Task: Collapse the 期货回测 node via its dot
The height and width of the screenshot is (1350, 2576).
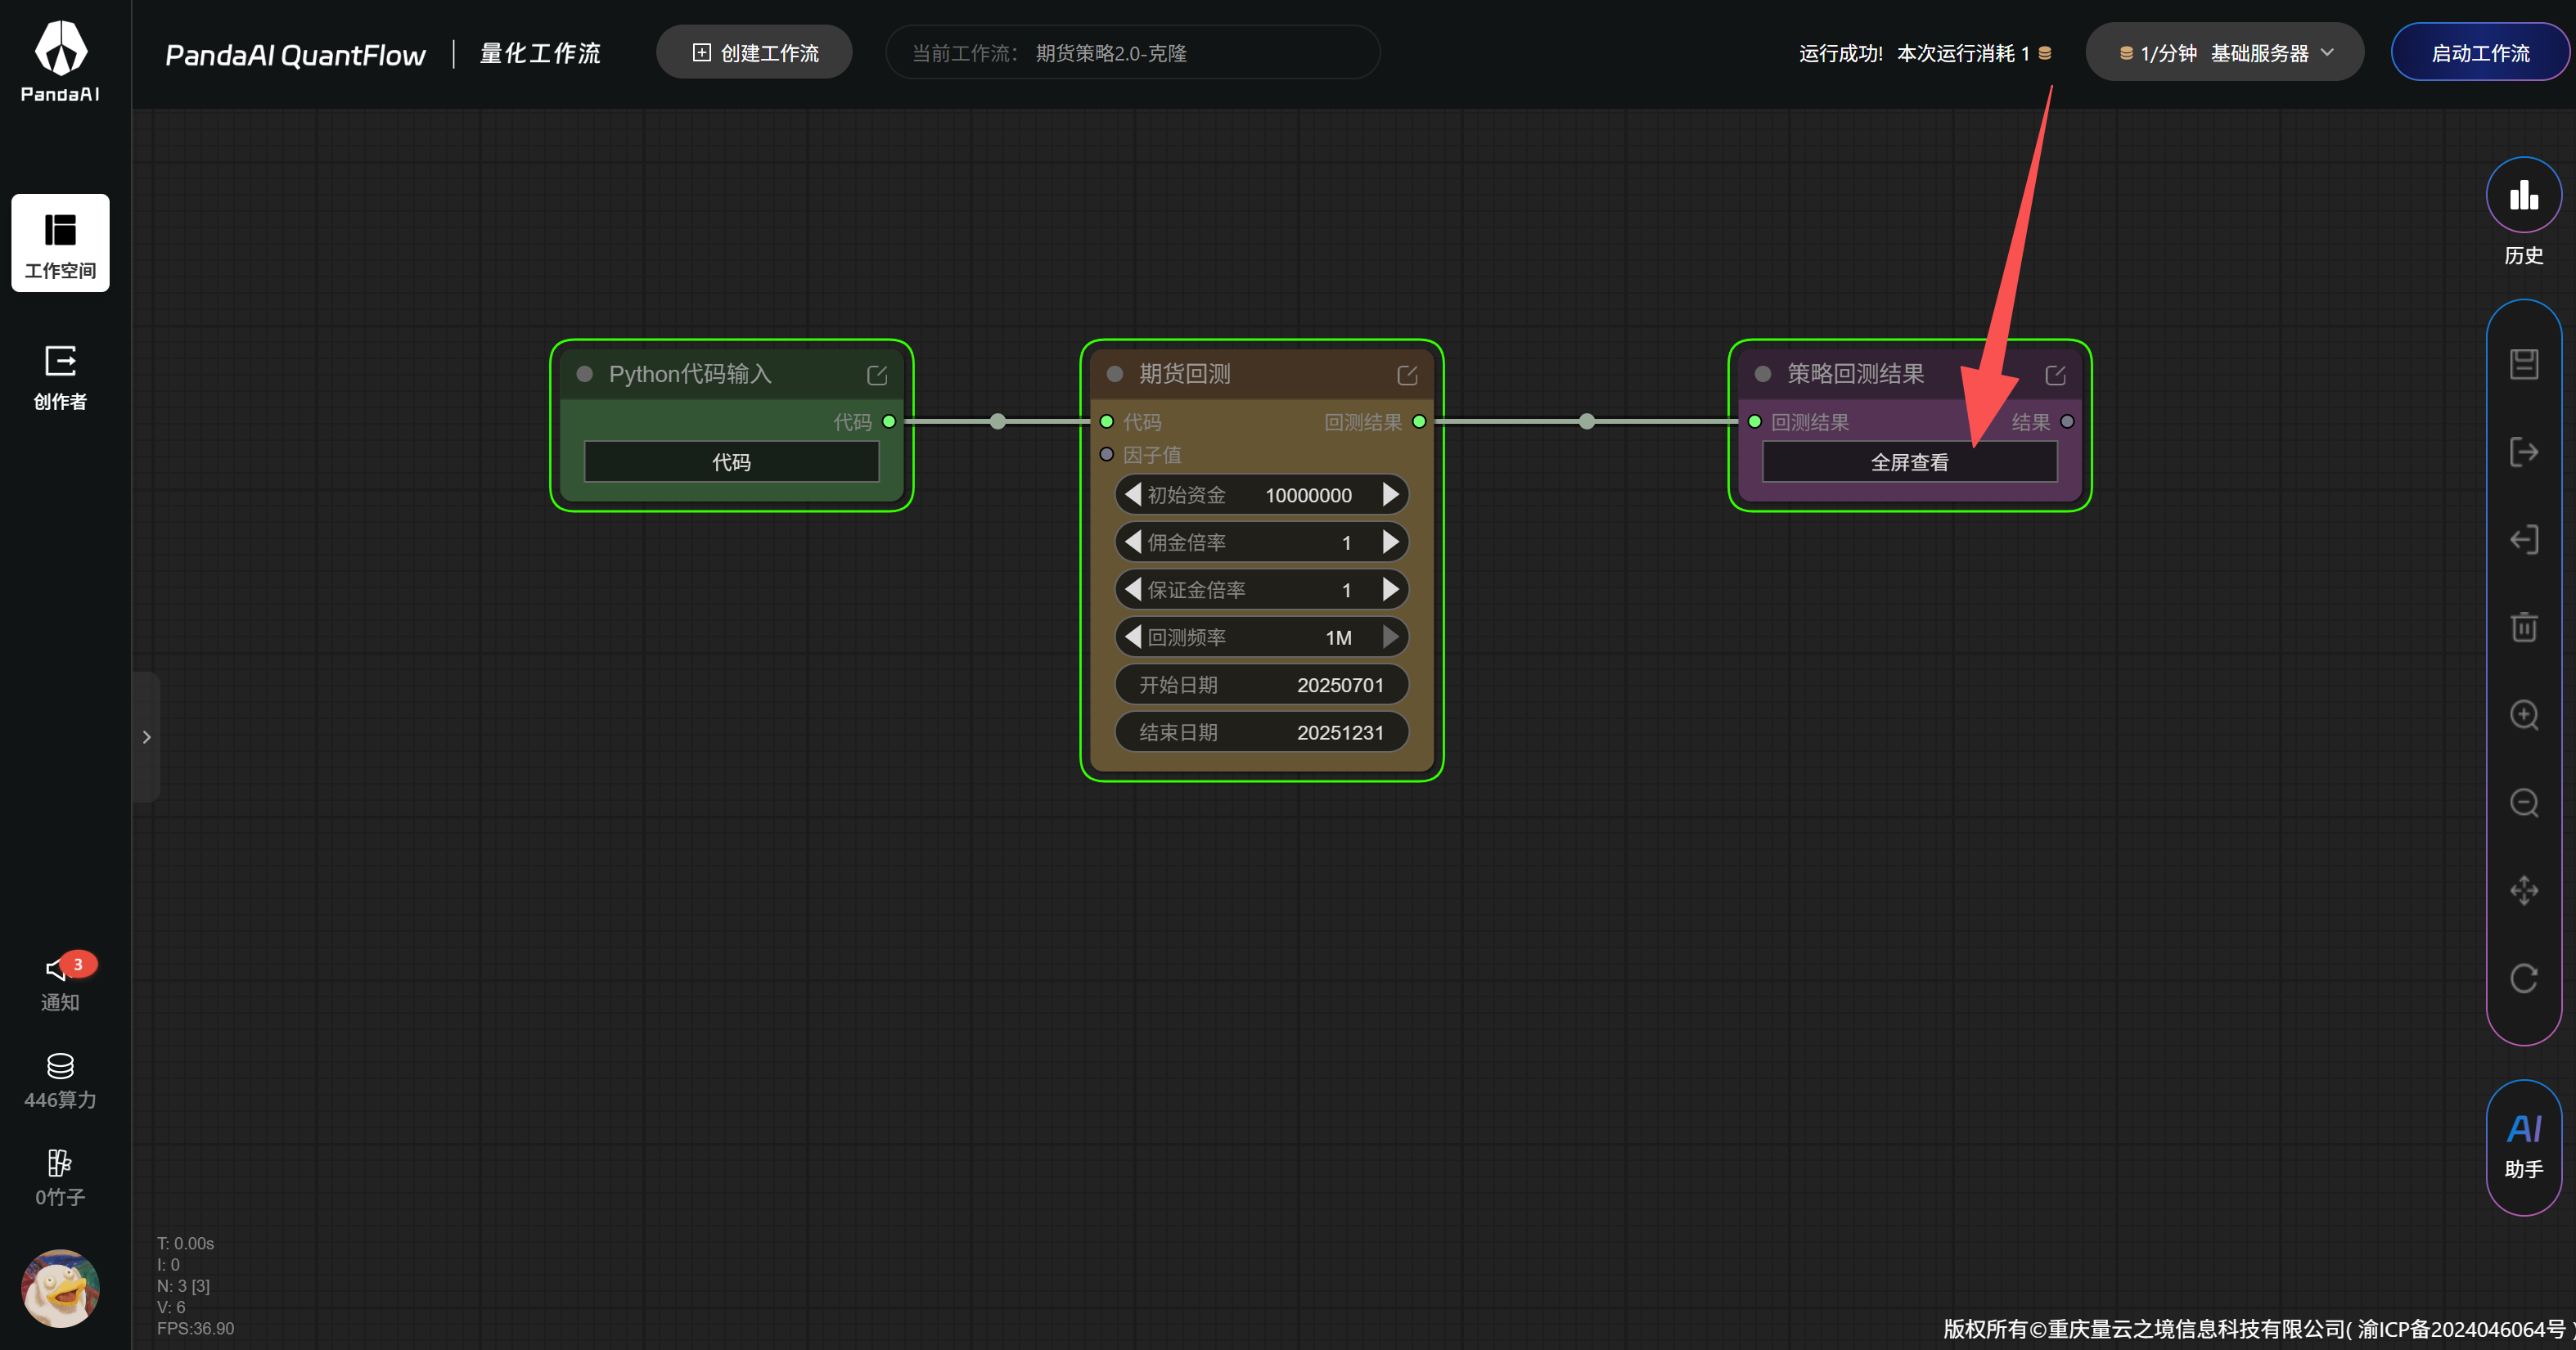Action: point(1115,374)
